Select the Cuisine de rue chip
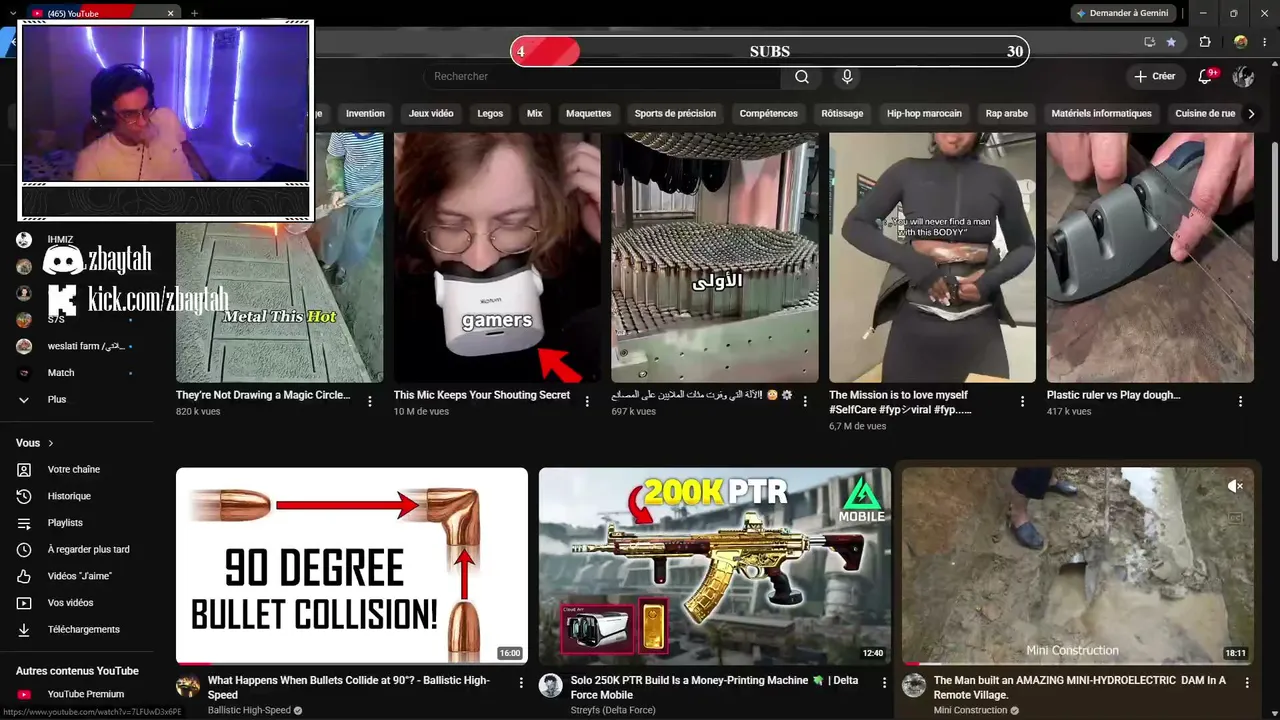 1205,114
